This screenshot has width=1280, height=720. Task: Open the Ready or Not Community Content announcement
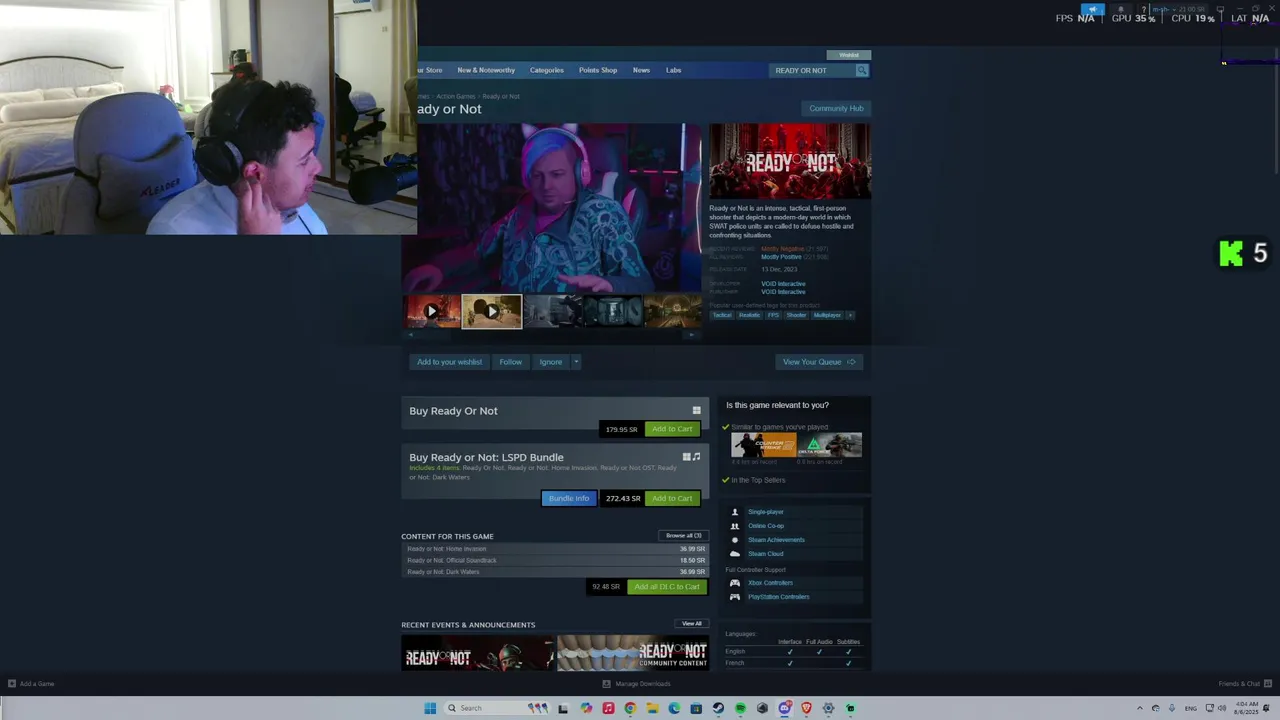click(x=633, y=654)
